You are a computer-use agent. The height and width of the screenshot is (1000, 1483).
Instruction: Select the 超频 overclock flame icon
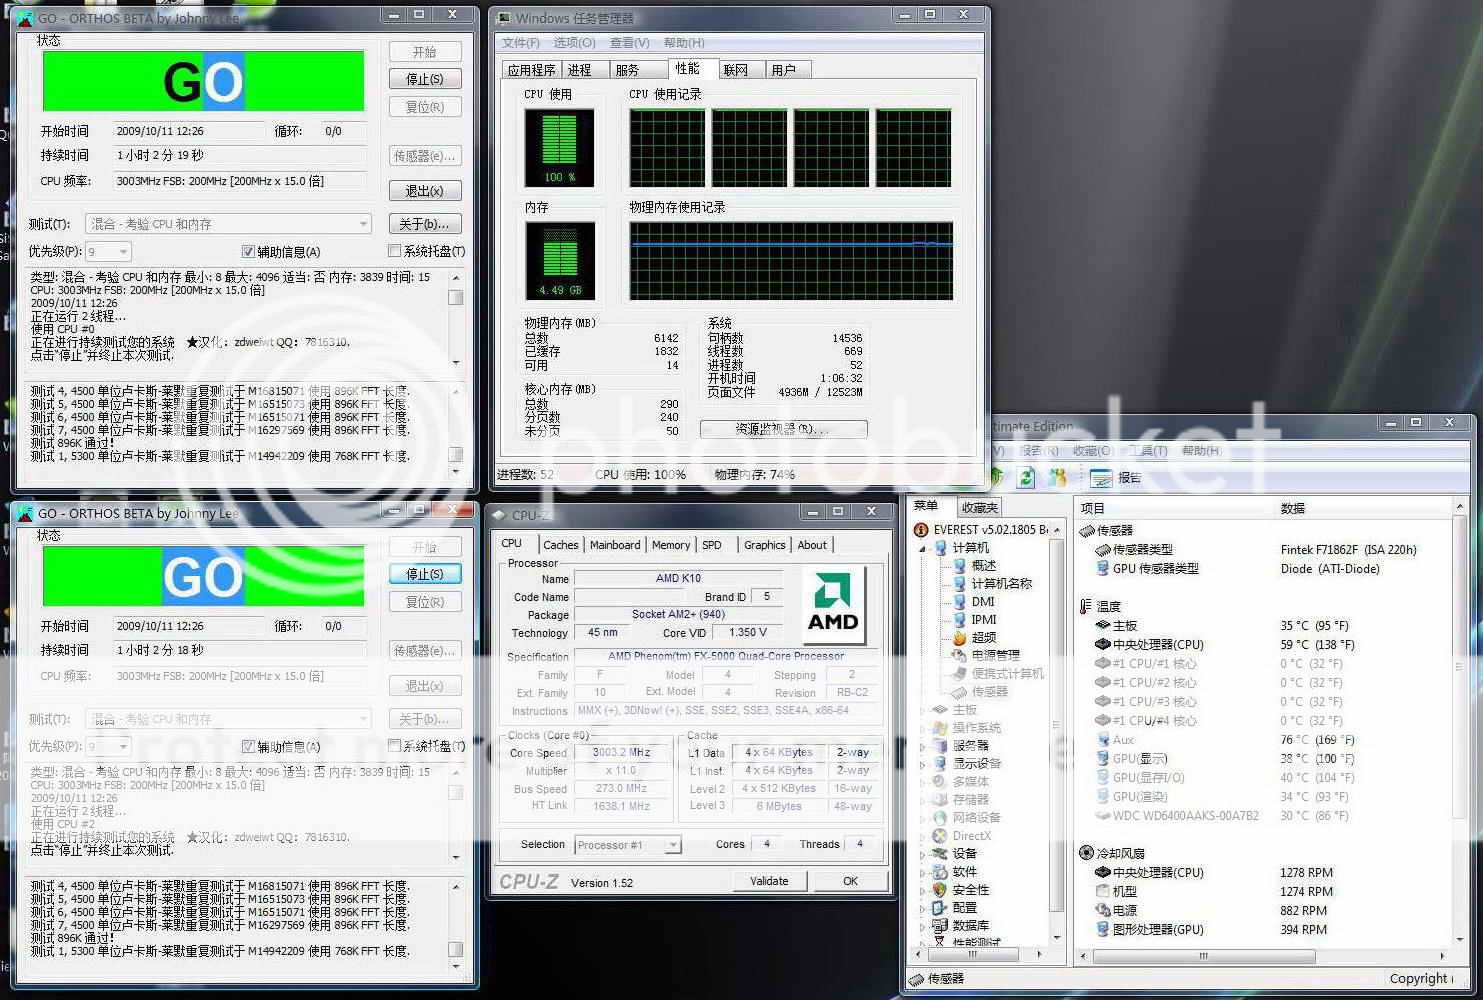[960, 637]
